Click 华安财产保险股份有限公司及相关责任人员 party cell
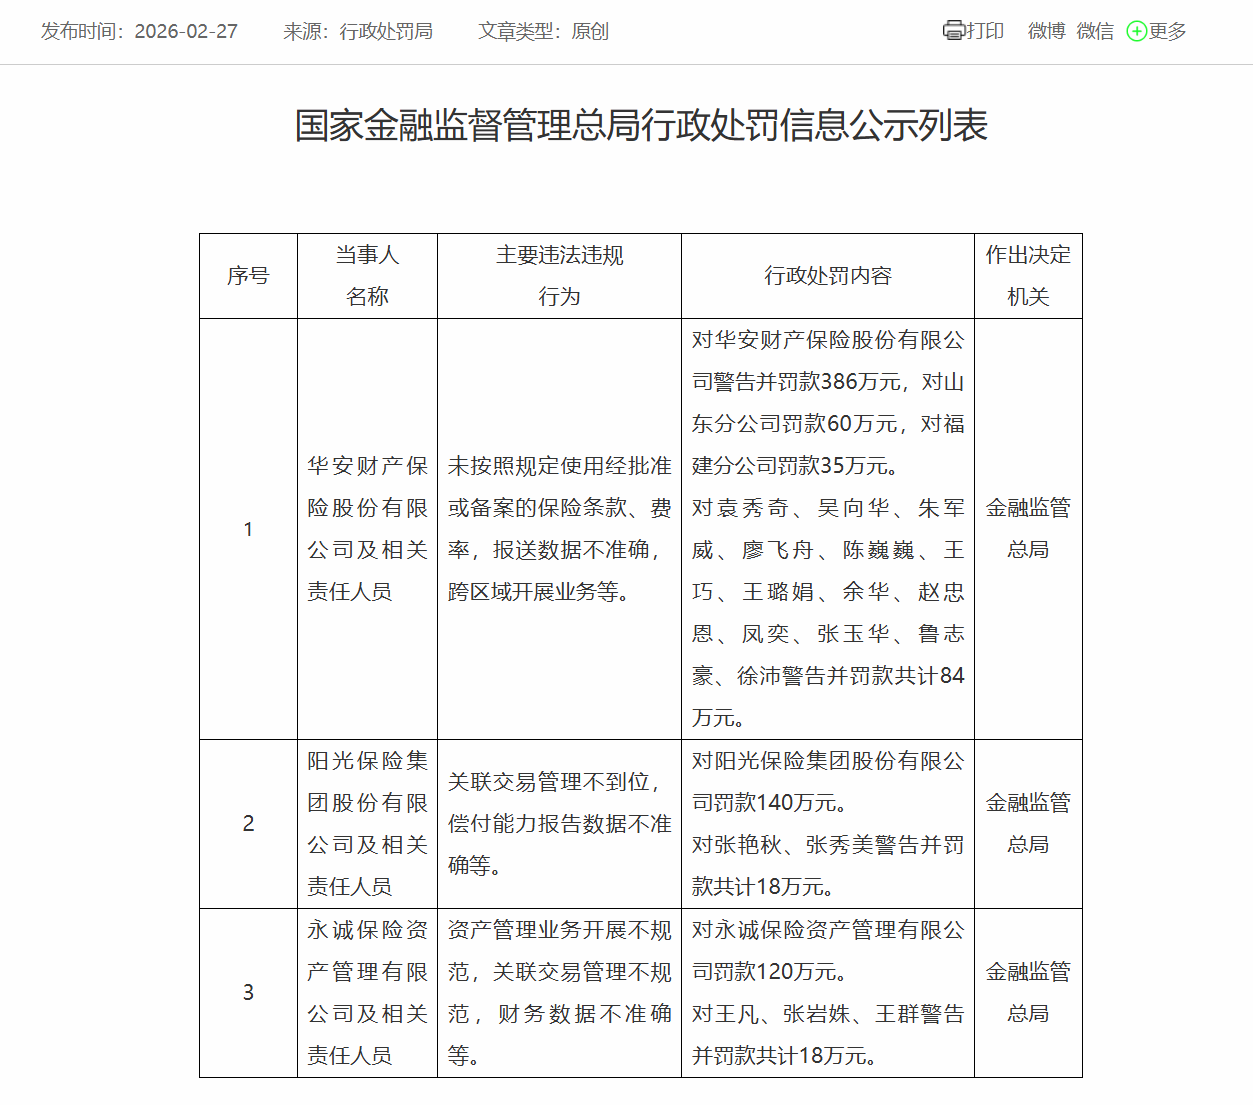This screenshot has width=1253, height=1105. click(367, 529)
